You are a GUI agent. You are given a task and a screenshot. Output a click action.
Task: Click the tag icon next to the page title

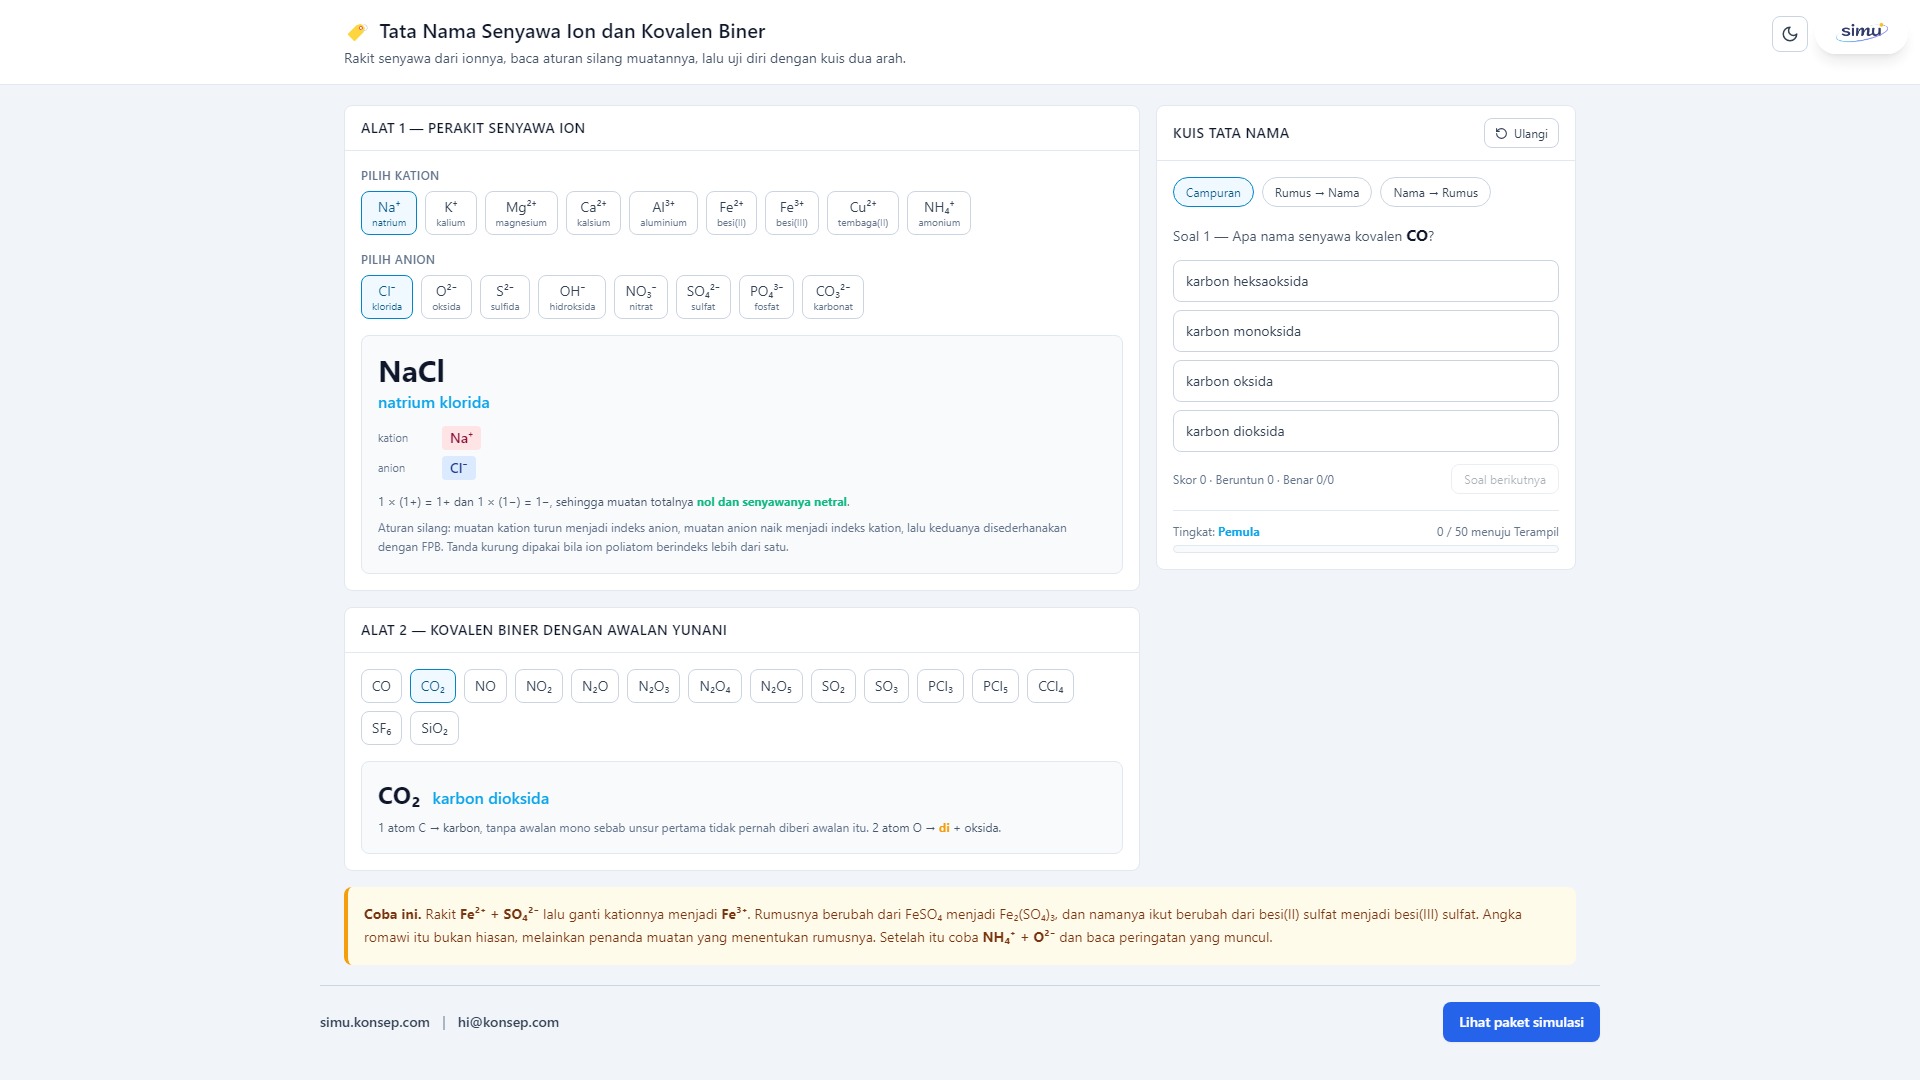pos(356,32)
